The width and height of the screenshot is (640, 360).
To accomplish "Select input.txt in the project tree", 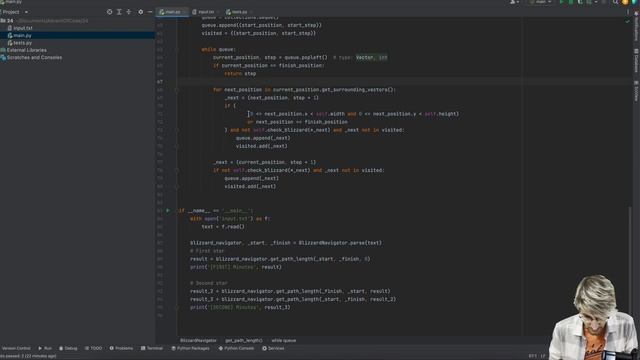I will point(22,28).
